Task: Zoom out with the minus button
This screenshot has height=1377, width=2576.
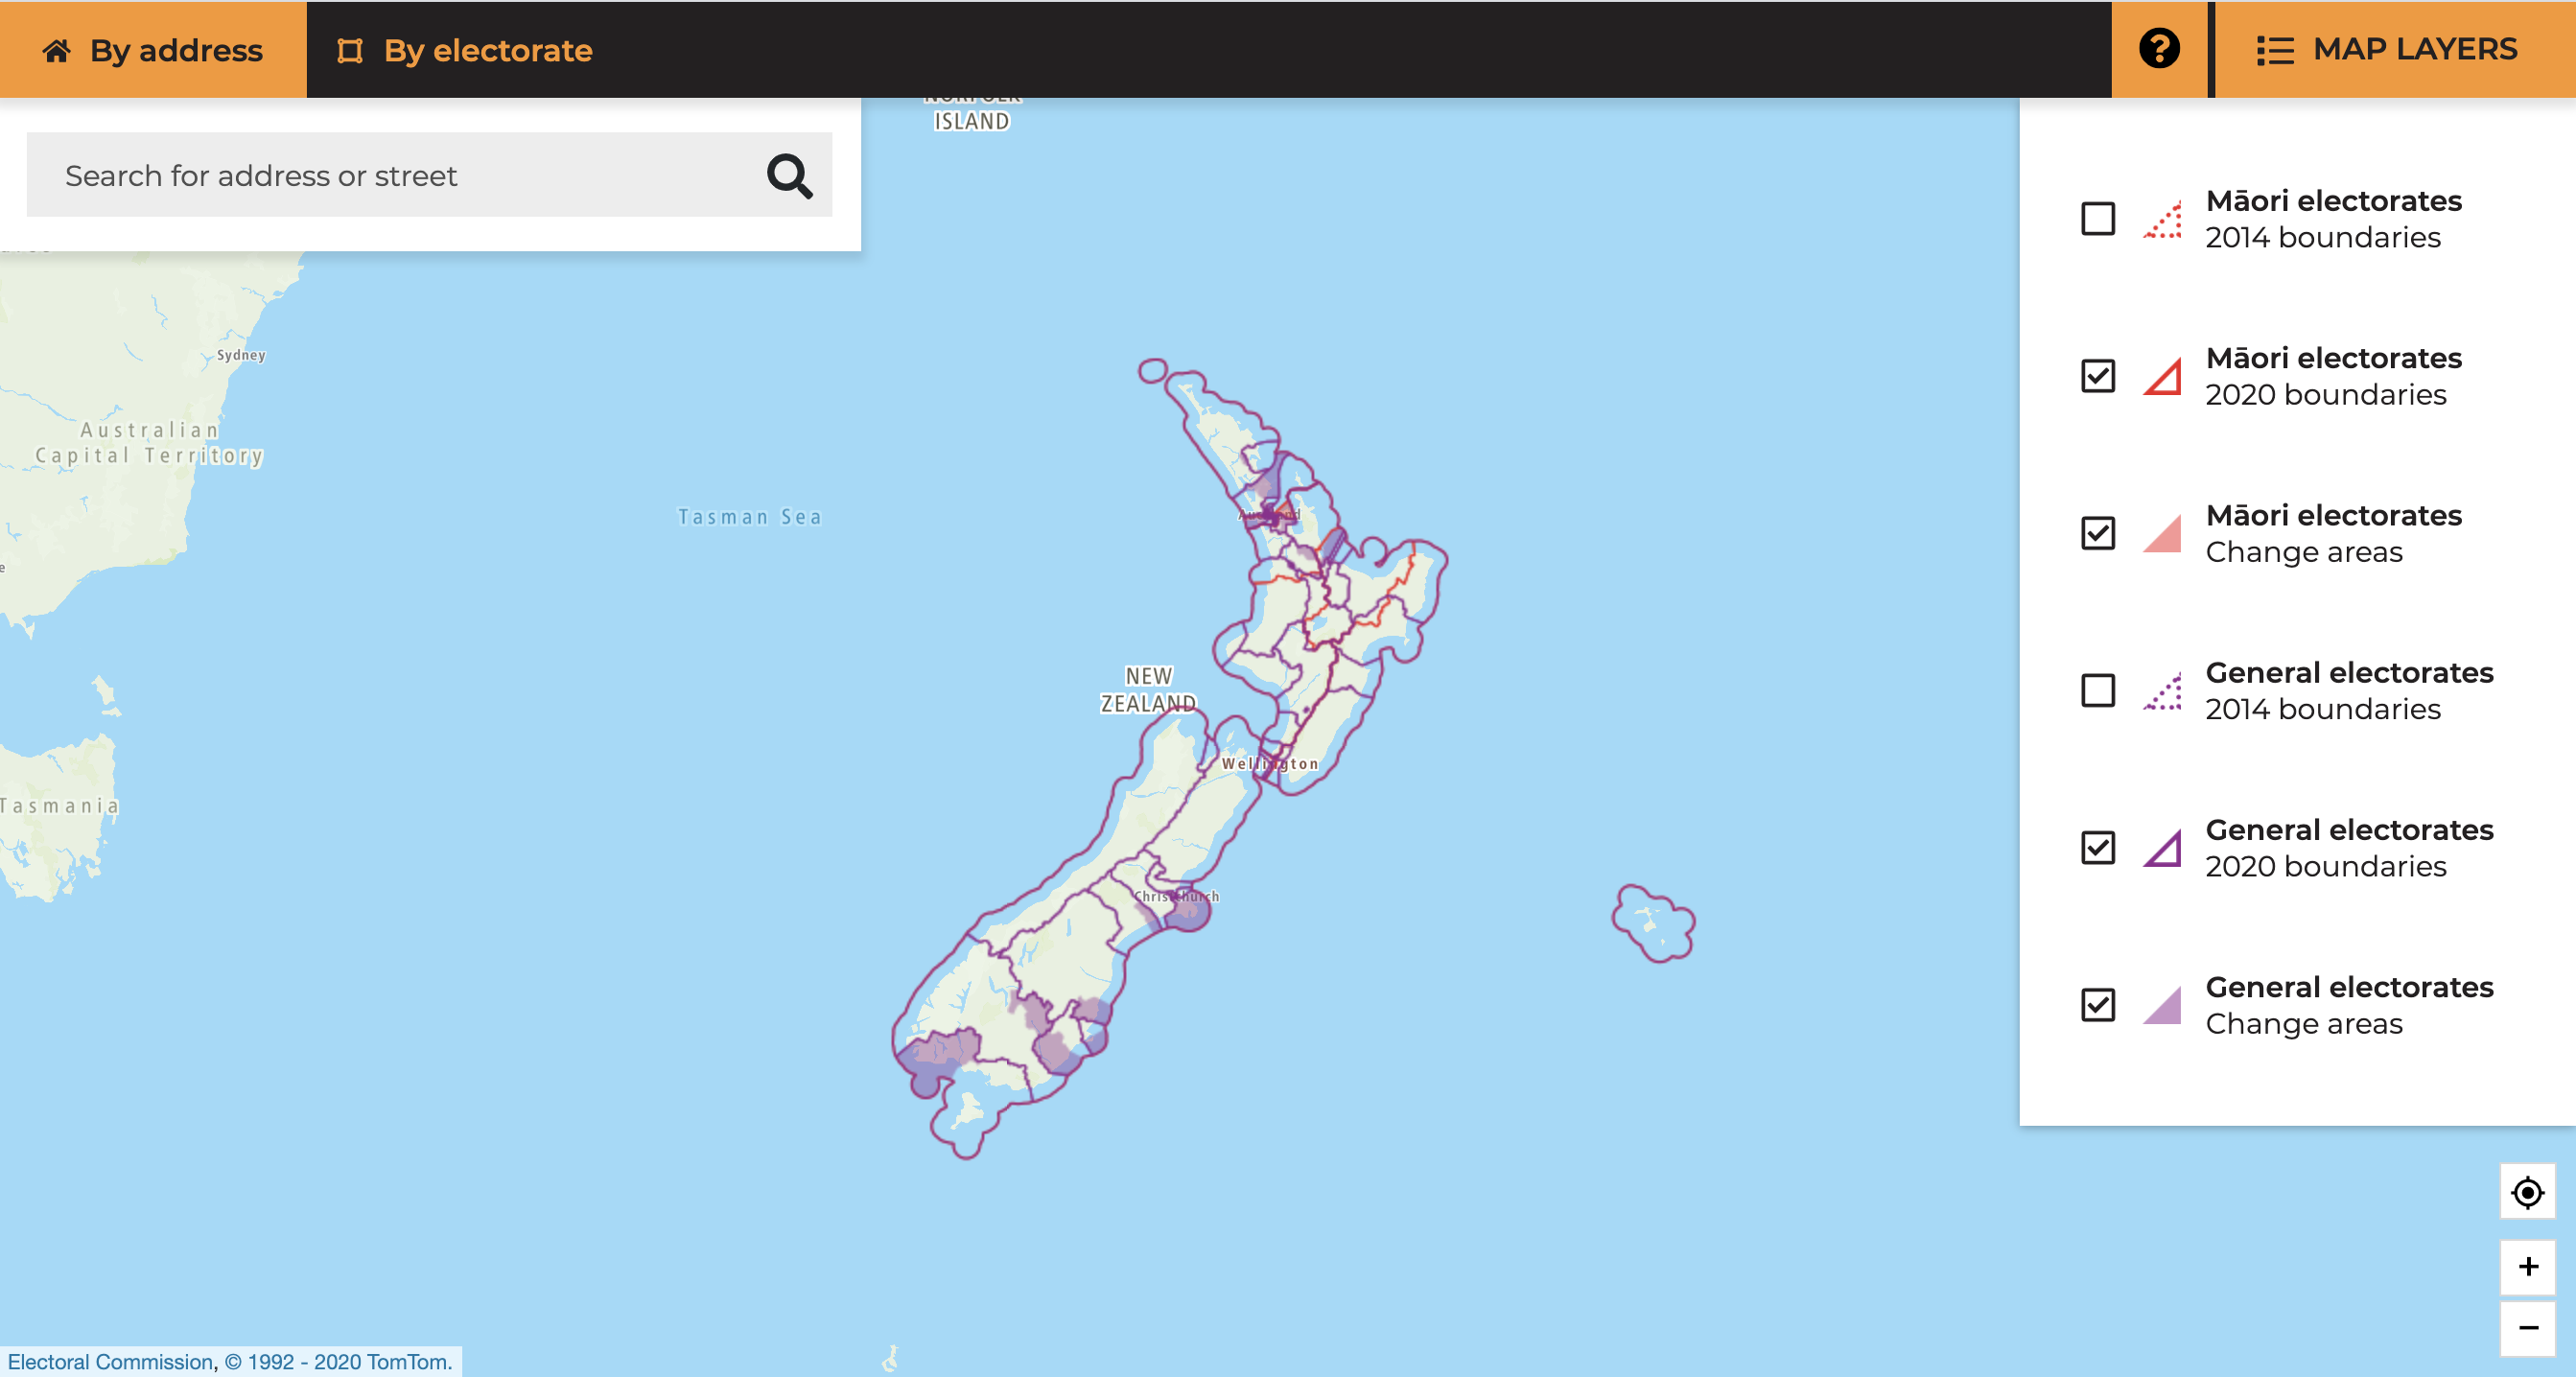Action: click(x=2527, y=1328)
